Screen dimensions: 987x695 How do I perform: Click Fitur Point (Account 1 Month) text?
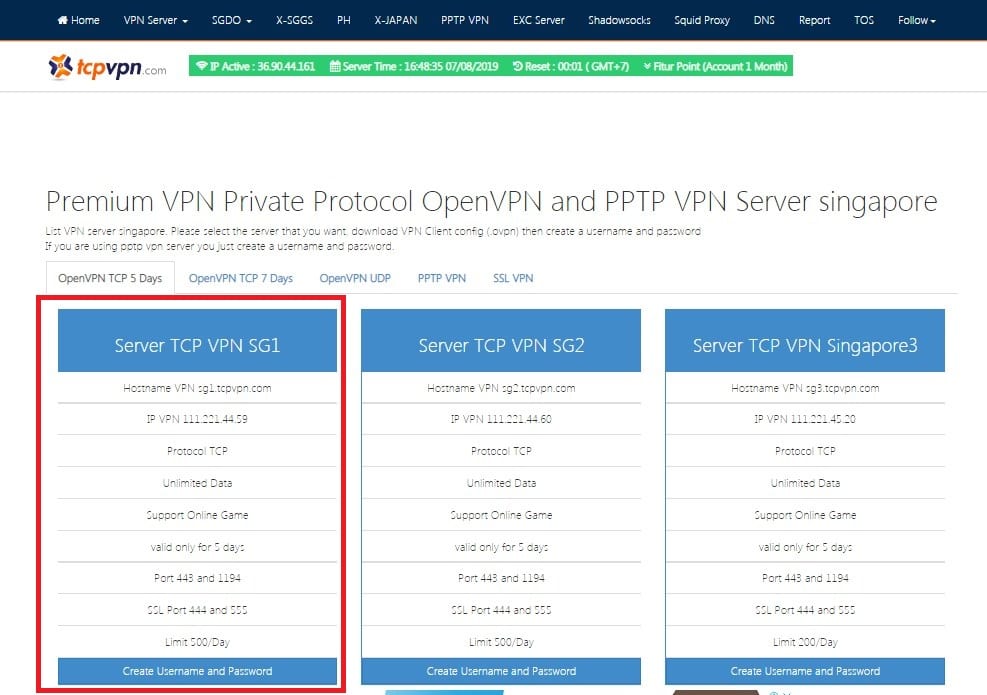pos(720,66)
